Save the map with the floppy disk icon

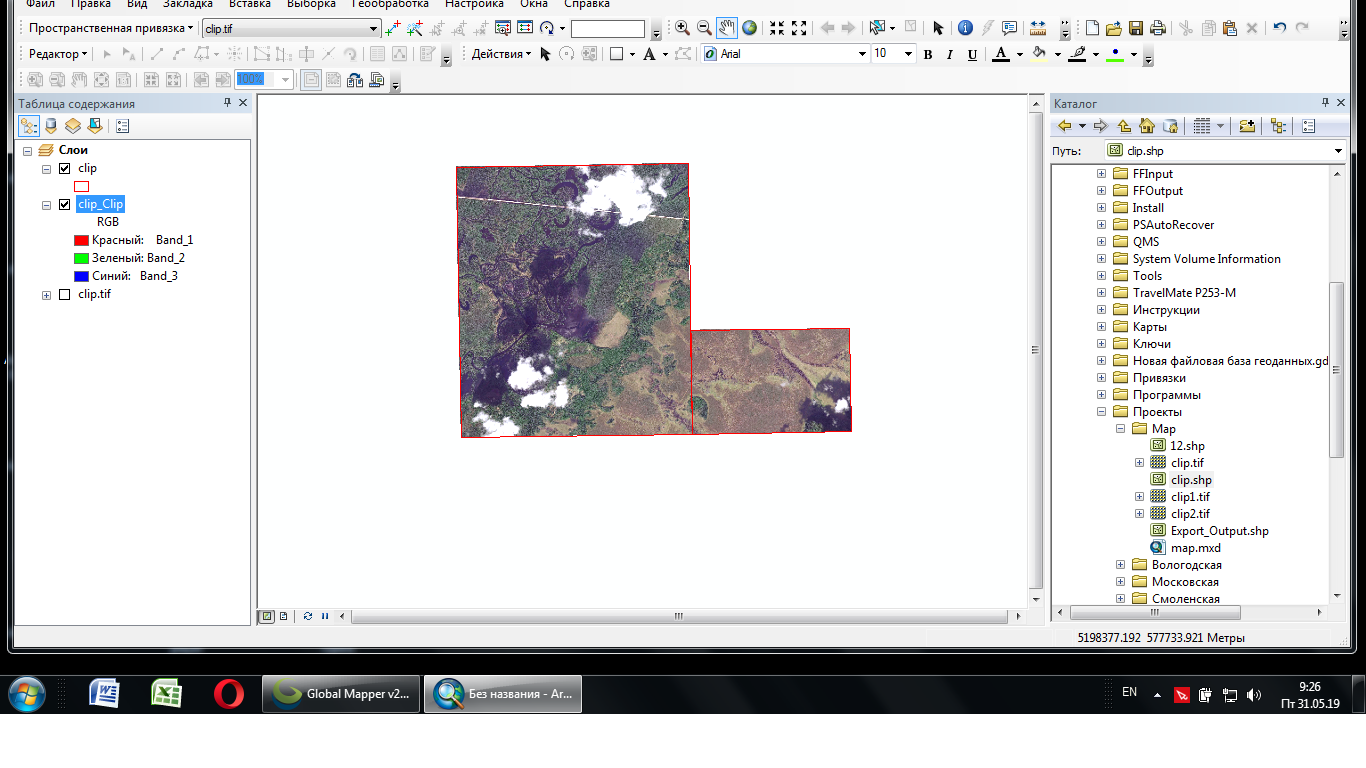1136,28
